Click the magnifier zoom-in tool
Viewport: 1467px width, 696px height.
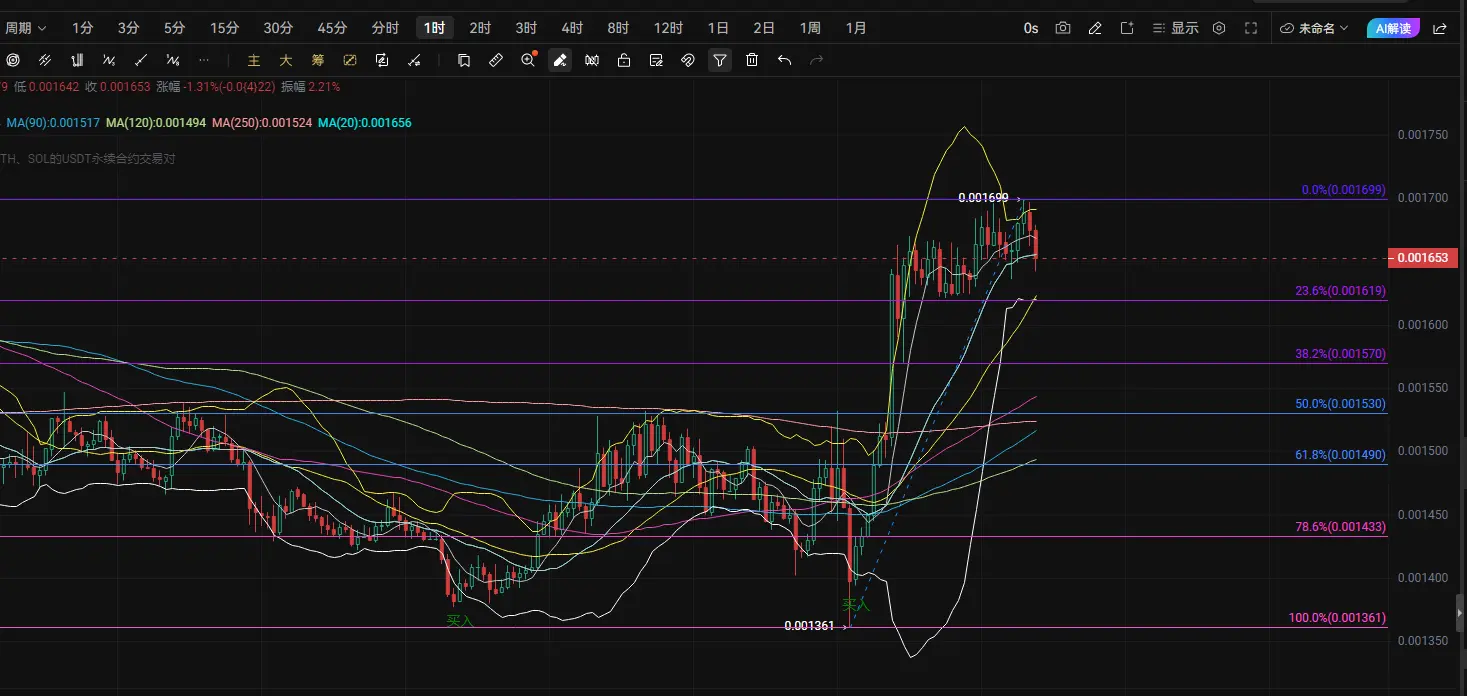(529, 60)
